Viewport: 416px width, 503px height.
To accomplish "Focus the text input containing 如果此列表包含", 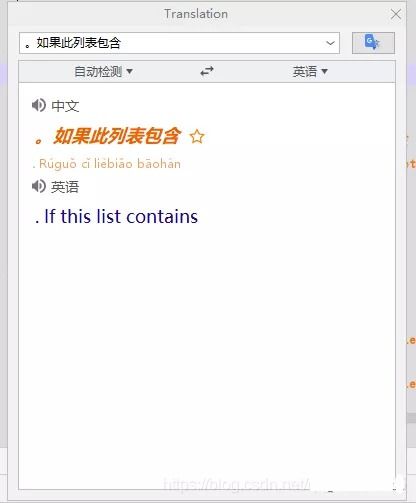I will [x=179, y=43].
